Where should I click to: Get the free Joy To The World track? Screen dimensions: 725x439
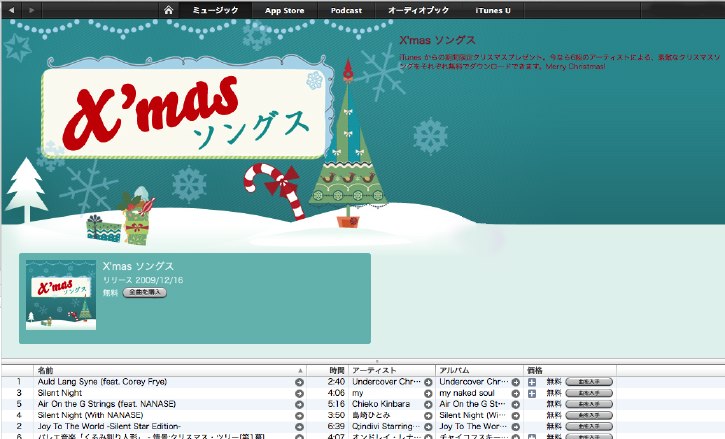(x=589, y=427)
